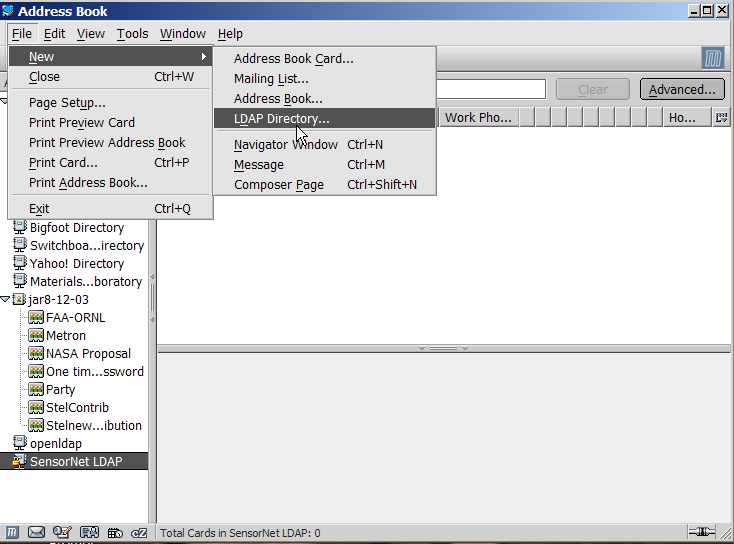Choose Composer Page from submenu
The height and width of the screenshot is (544, 734).
[324, 184]
